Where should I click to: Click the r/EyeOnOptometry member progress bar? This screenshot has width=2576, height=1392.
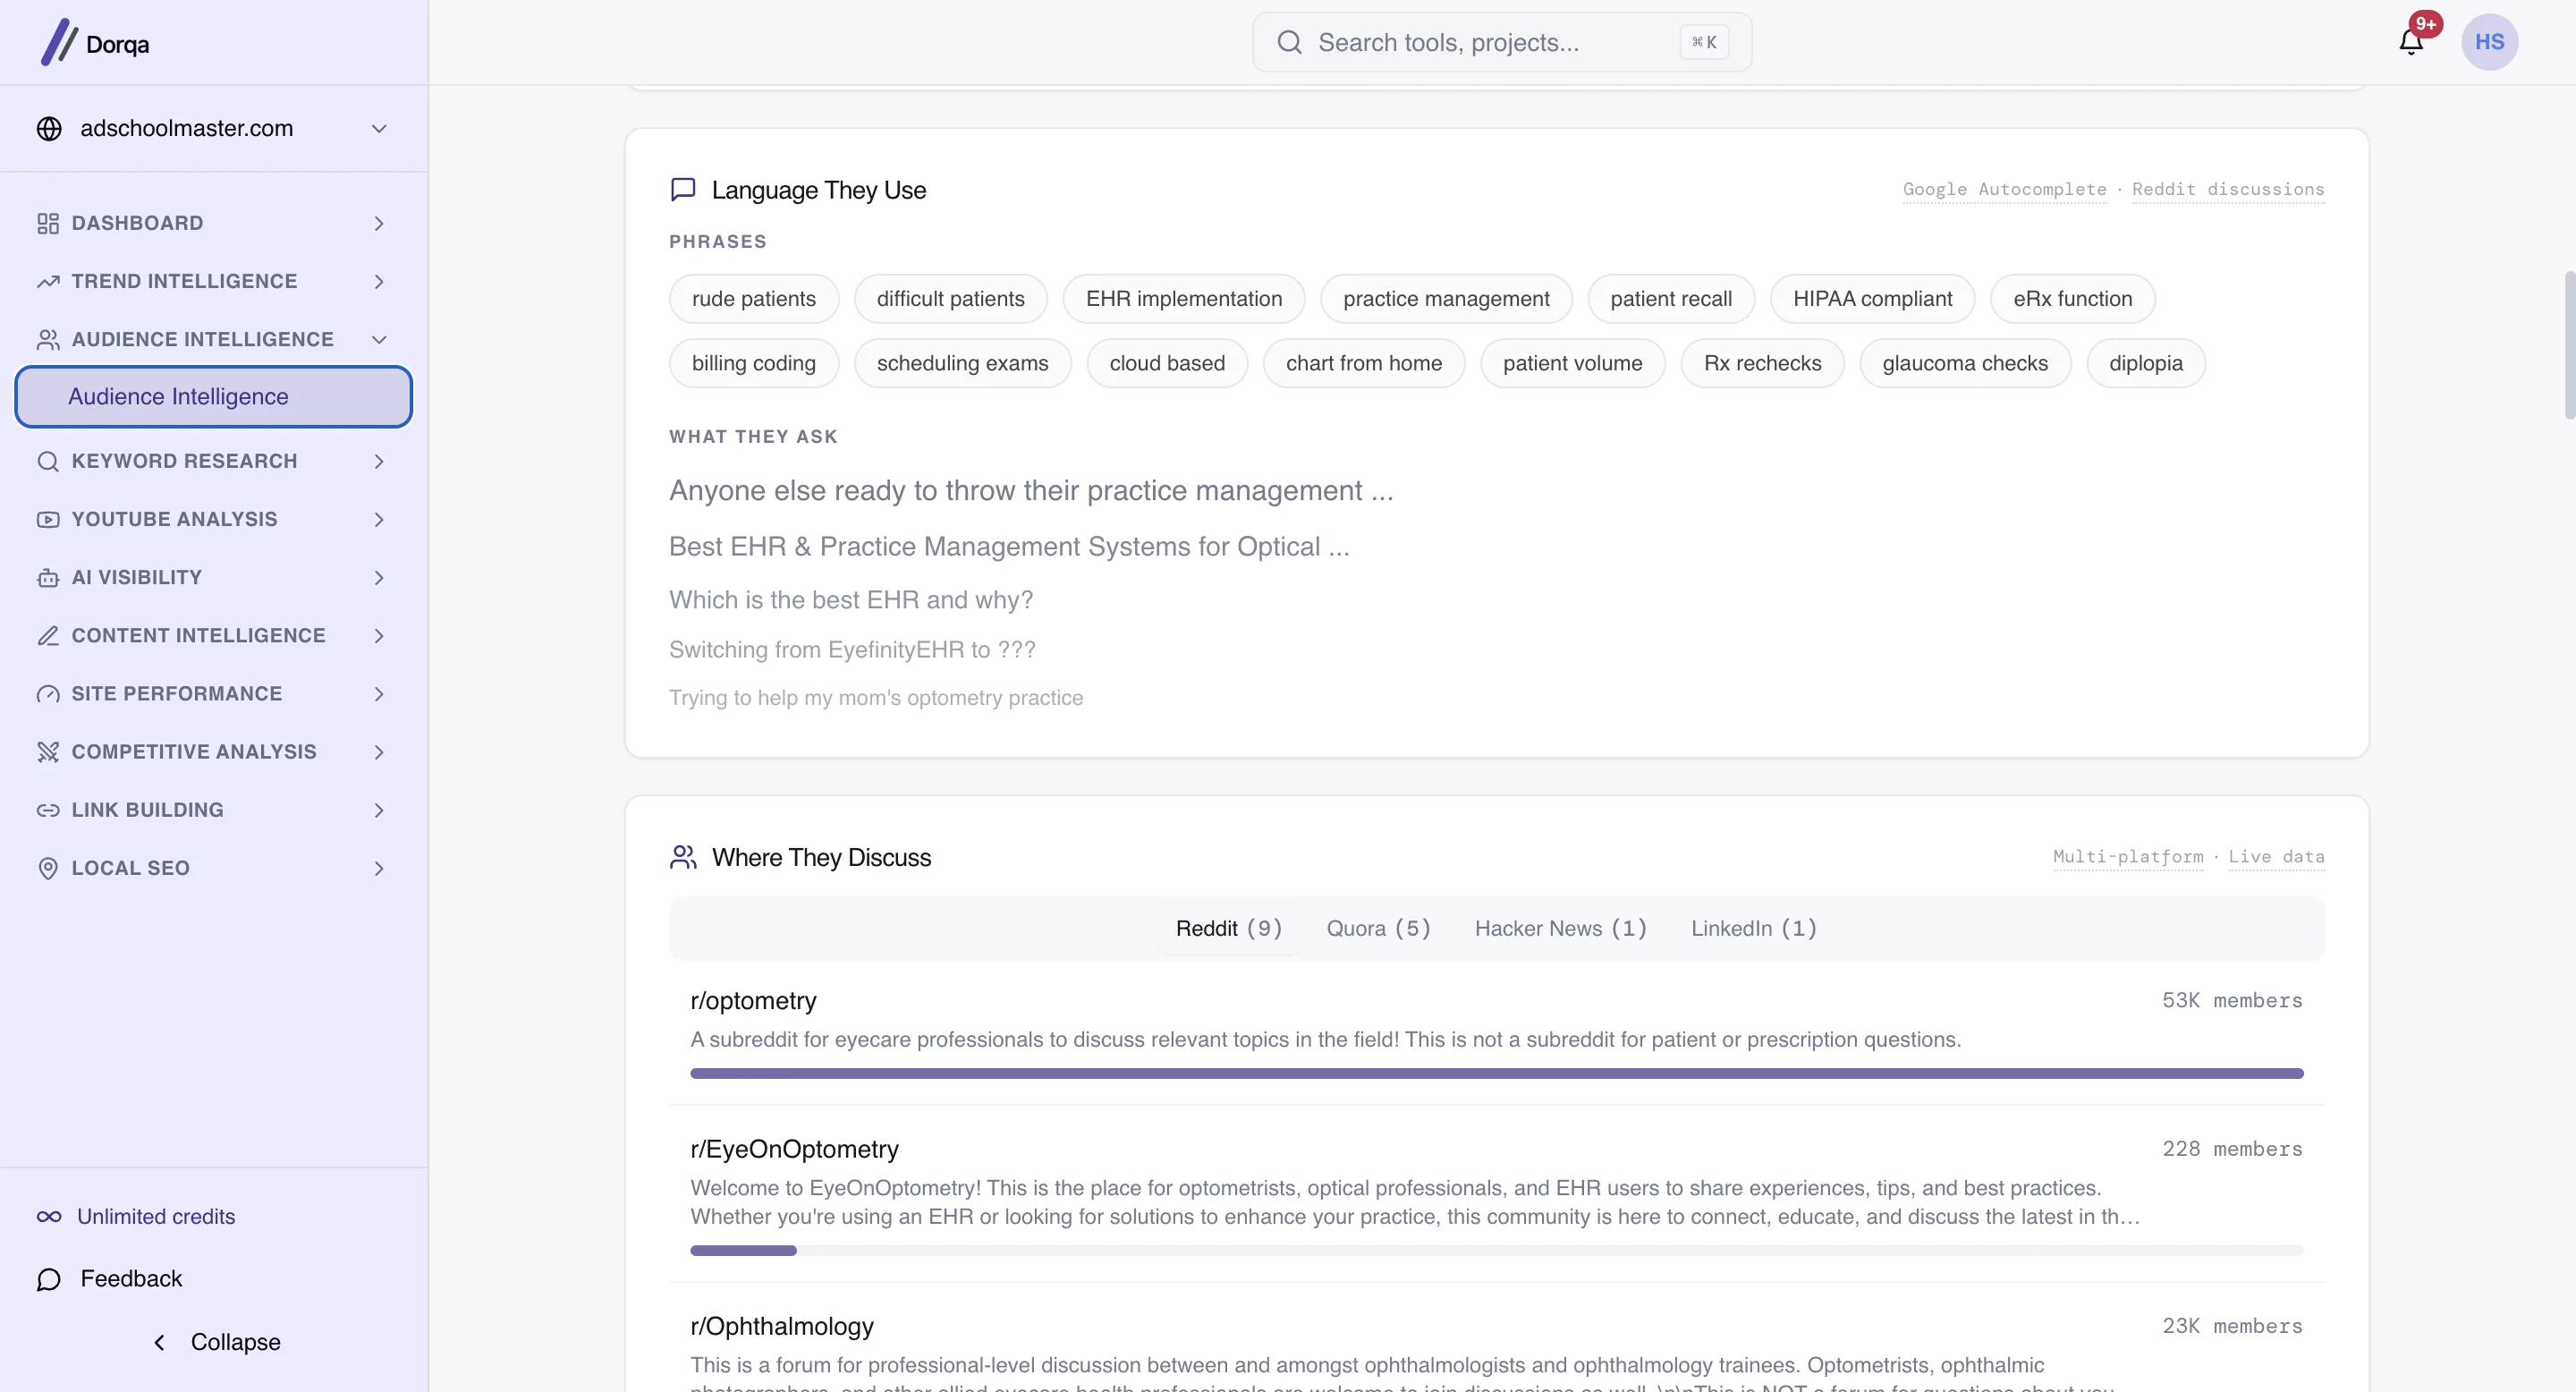(1496, 1250)
